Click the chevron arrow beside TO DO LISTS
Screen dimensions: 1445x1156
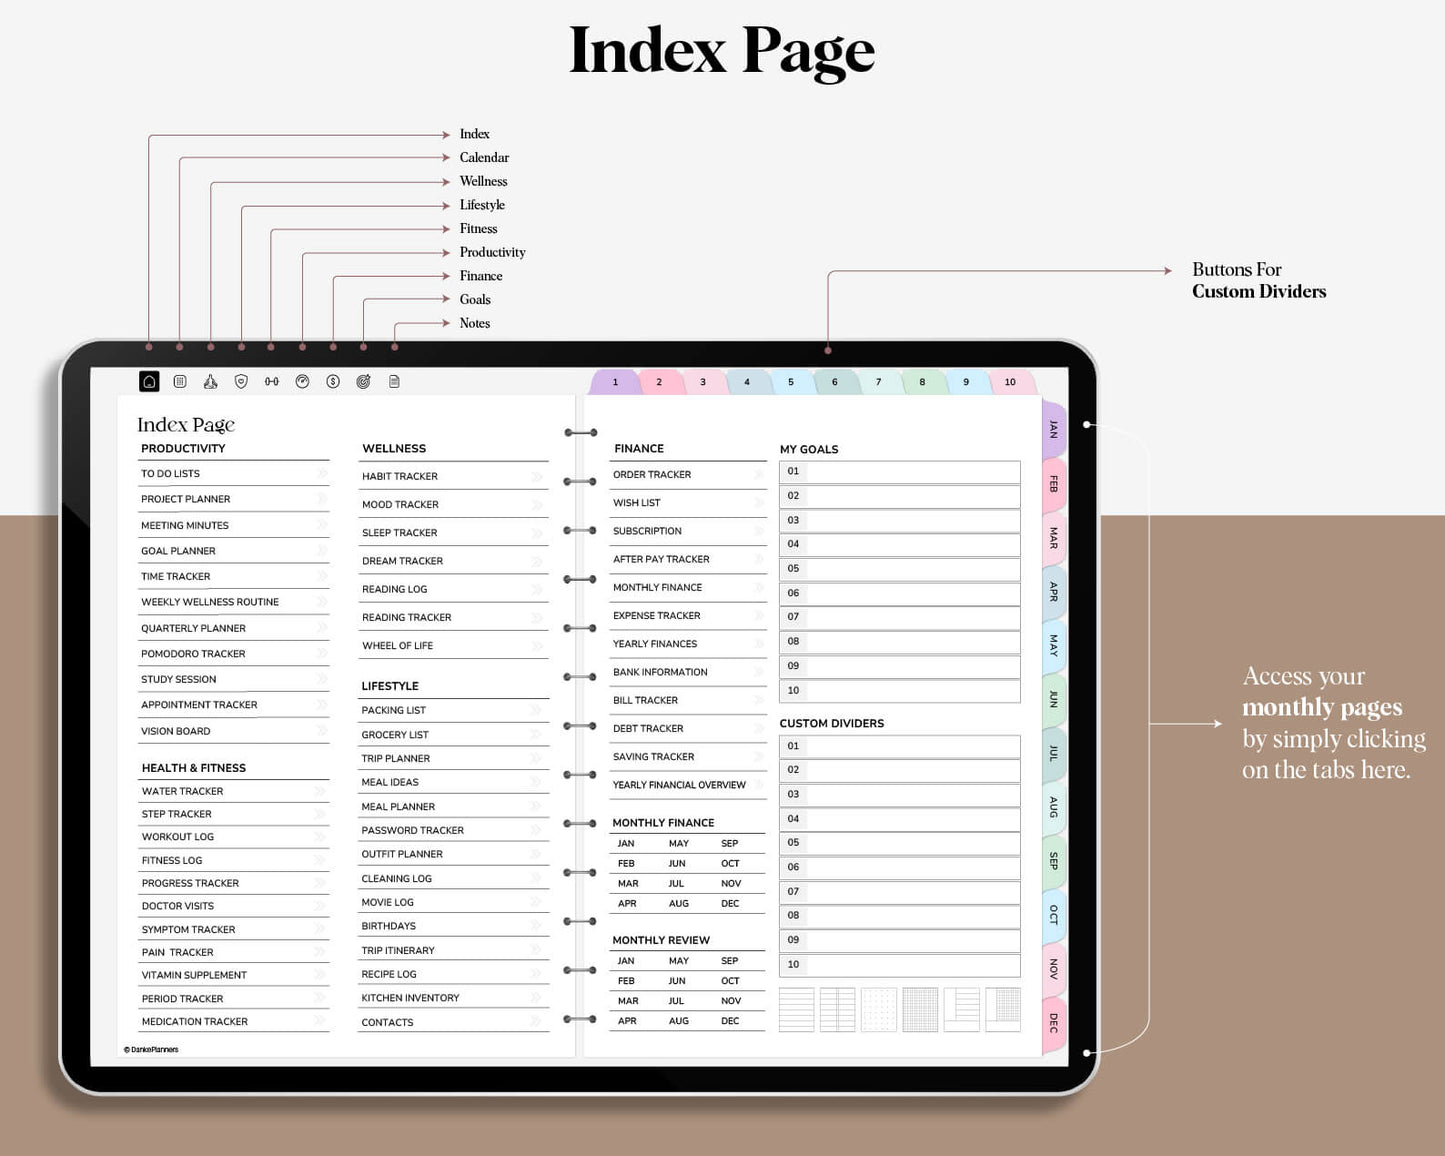click(x=322, y=473)
